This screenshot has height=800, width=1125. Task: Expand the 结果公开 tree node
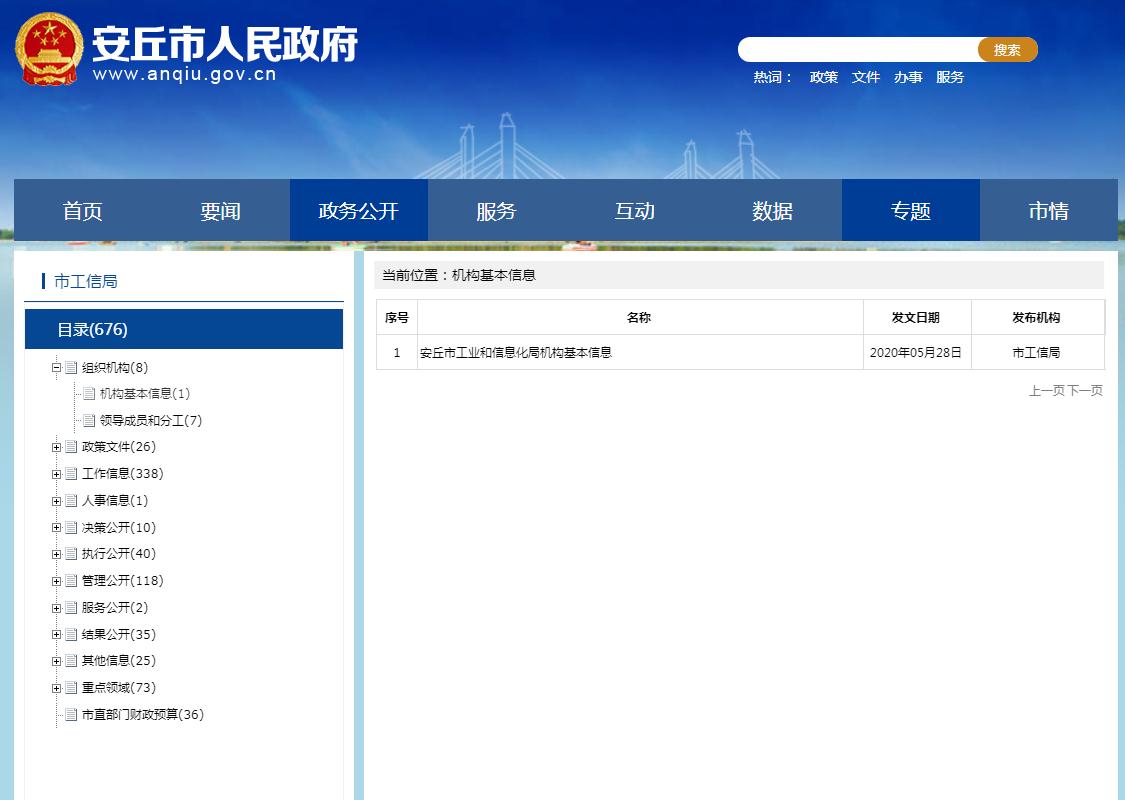point(56,634)
